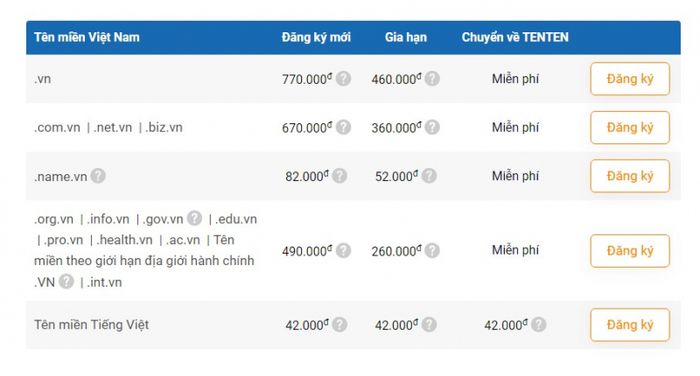700x376 pixels.
Task: Click help icon next to 360.000đ renewal
Action: click(x=432, y=127)
